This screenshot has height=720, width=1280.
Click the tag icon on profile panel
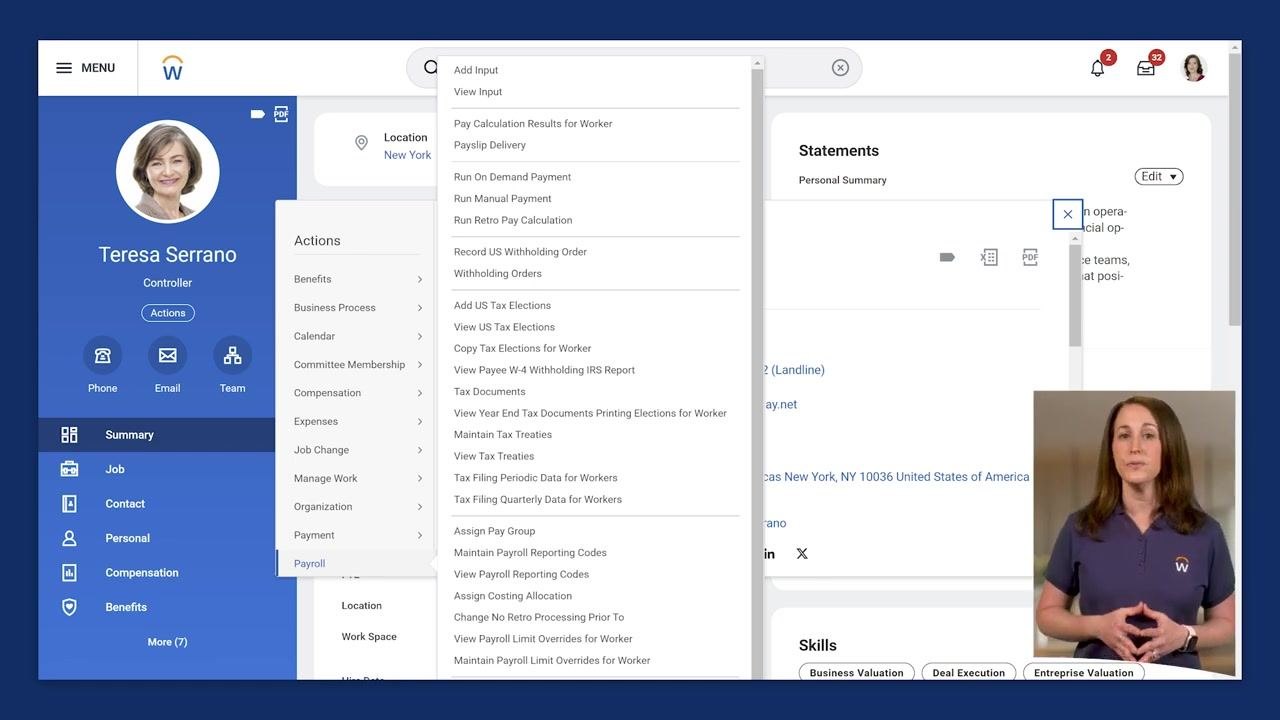coord(258,115)
